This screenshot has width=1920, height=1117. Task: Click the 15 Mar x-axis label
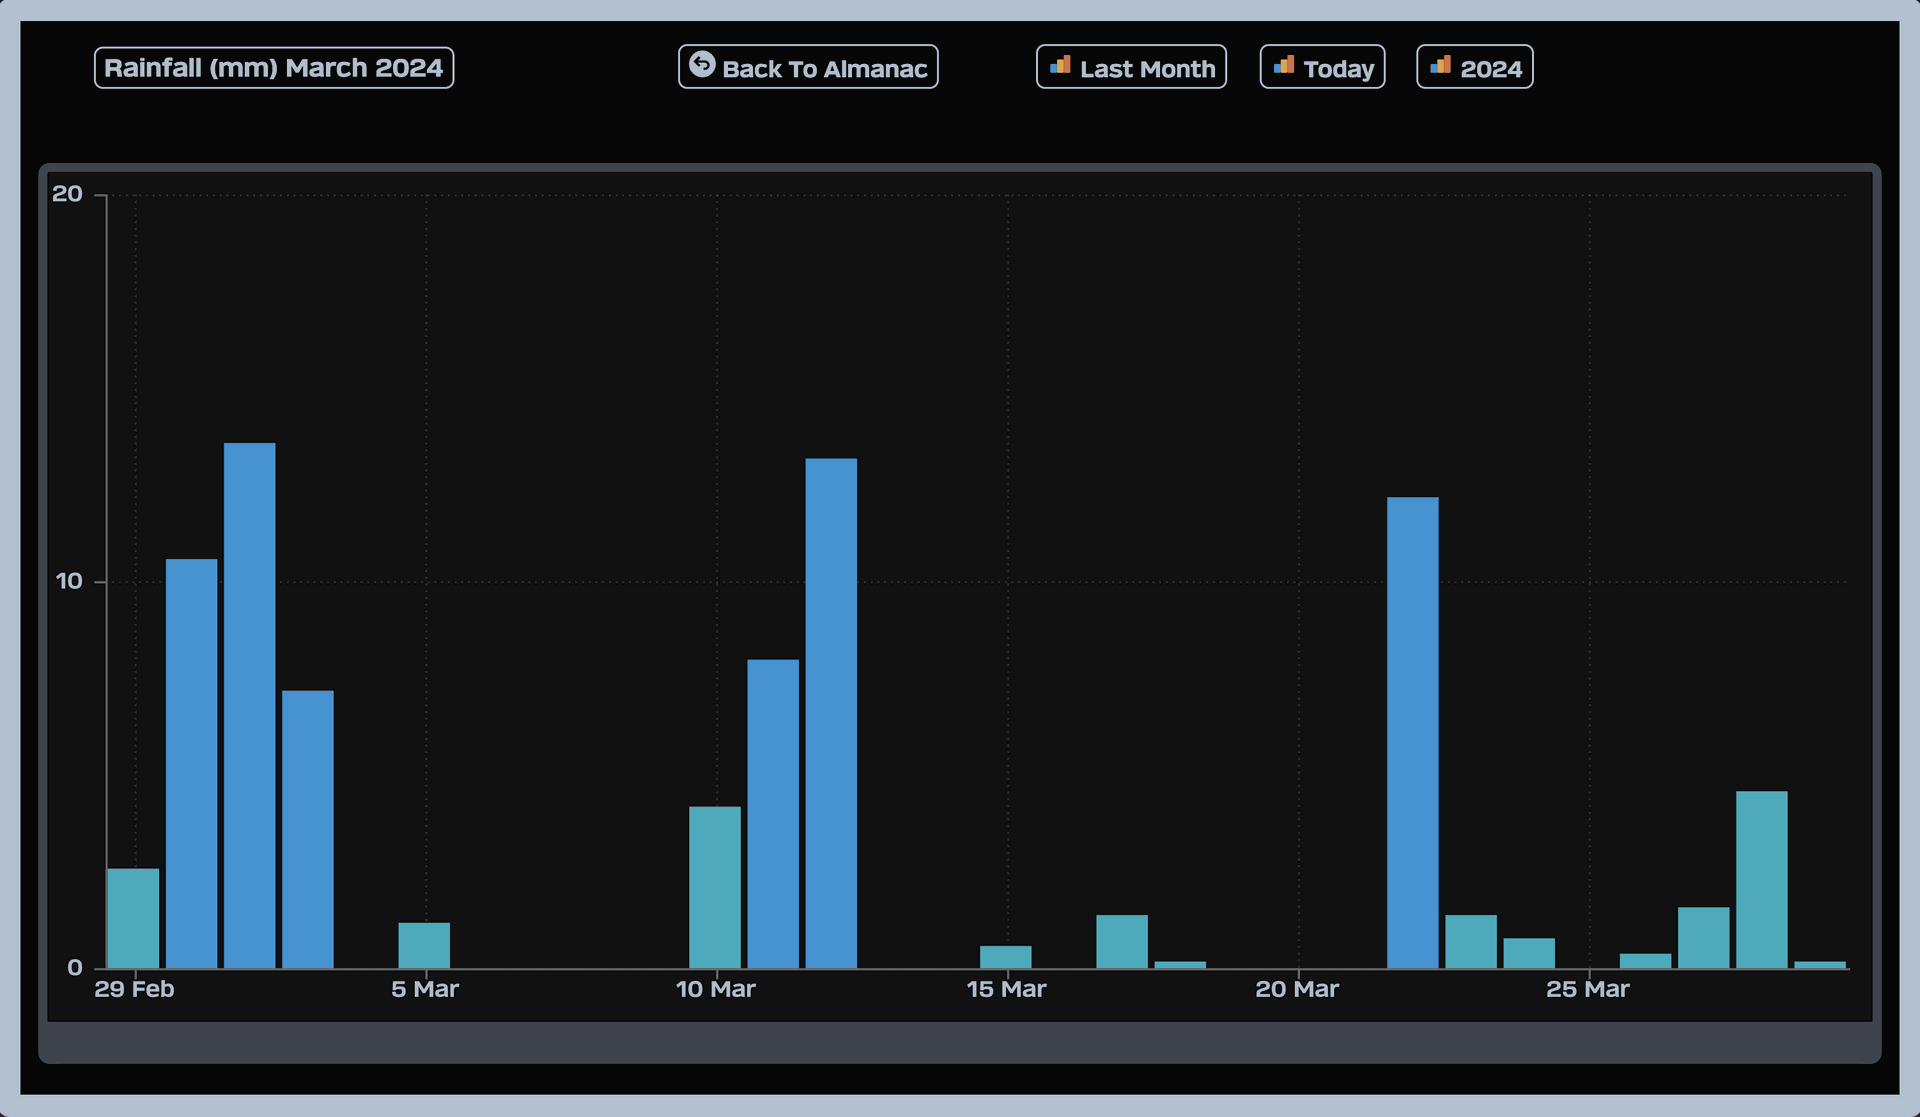(x=1006, y=989)
